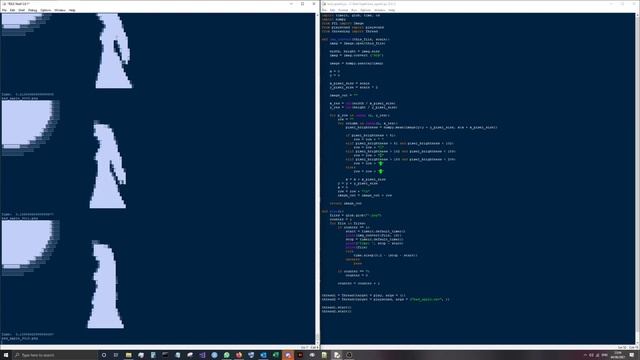
Task: Open File menu in IDLE Shell window
Action: 4,10
